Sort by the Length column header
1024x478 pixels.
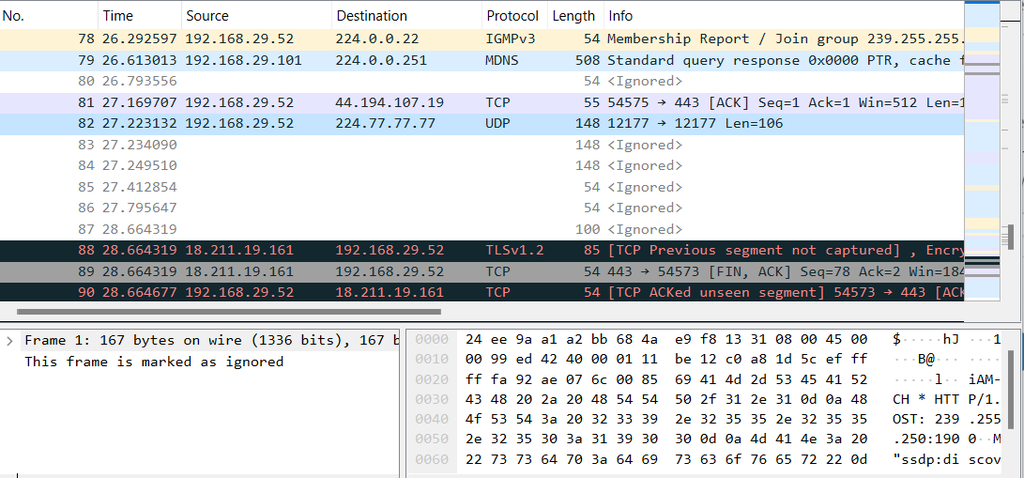click(x=575, y=16)
